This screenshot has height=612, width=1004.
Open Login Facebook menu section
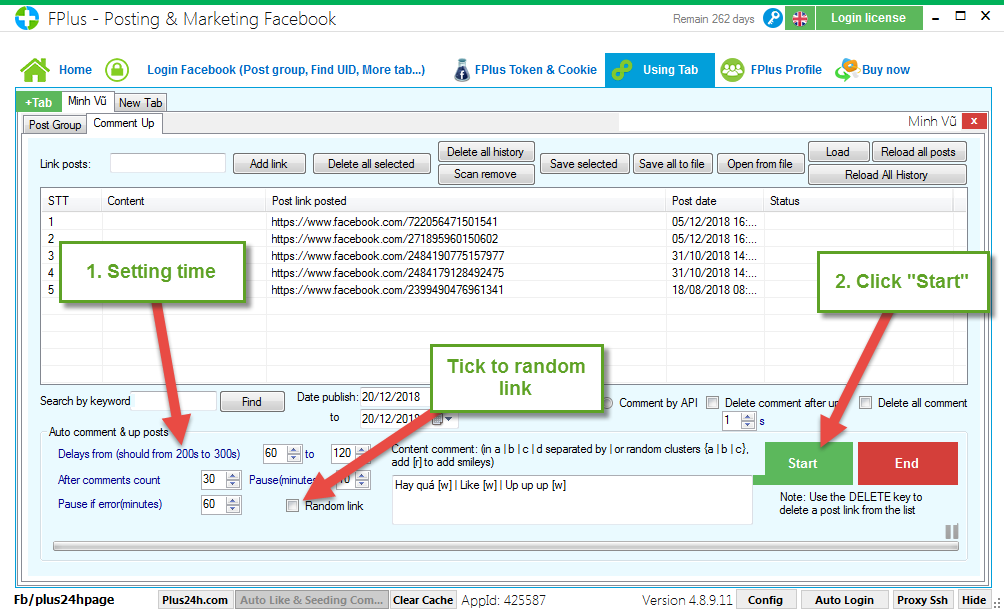tap(286, 70)
